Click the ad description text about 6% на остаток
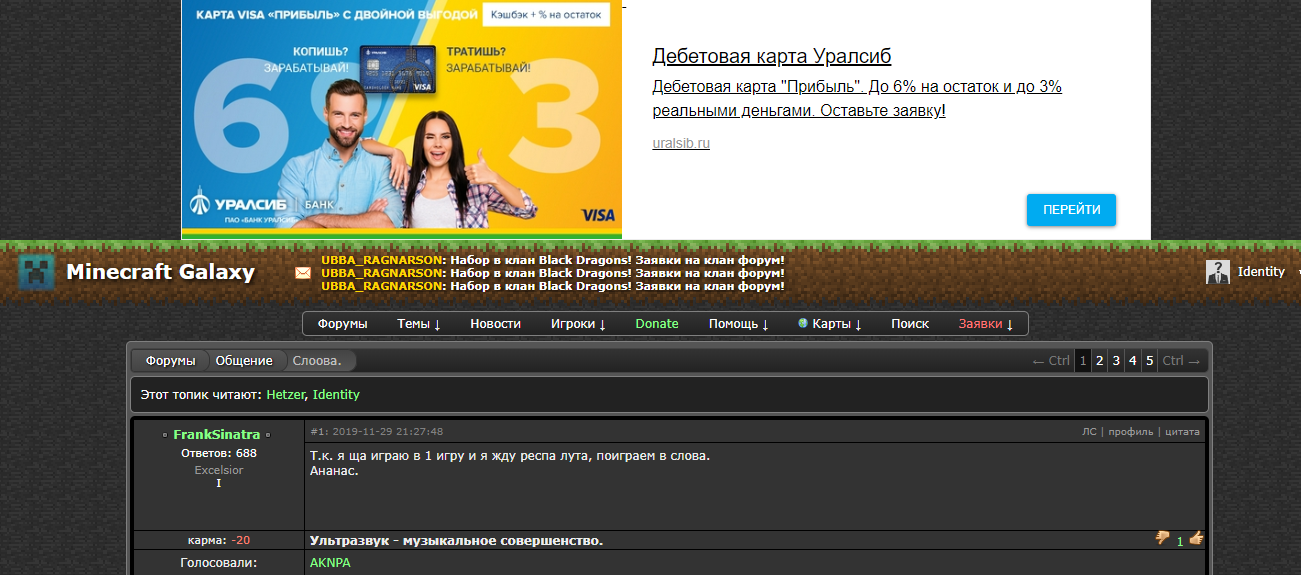Image resolution: width=1301 pixels, height=575 pixels. pyautogui.click(x=857, y=99)
